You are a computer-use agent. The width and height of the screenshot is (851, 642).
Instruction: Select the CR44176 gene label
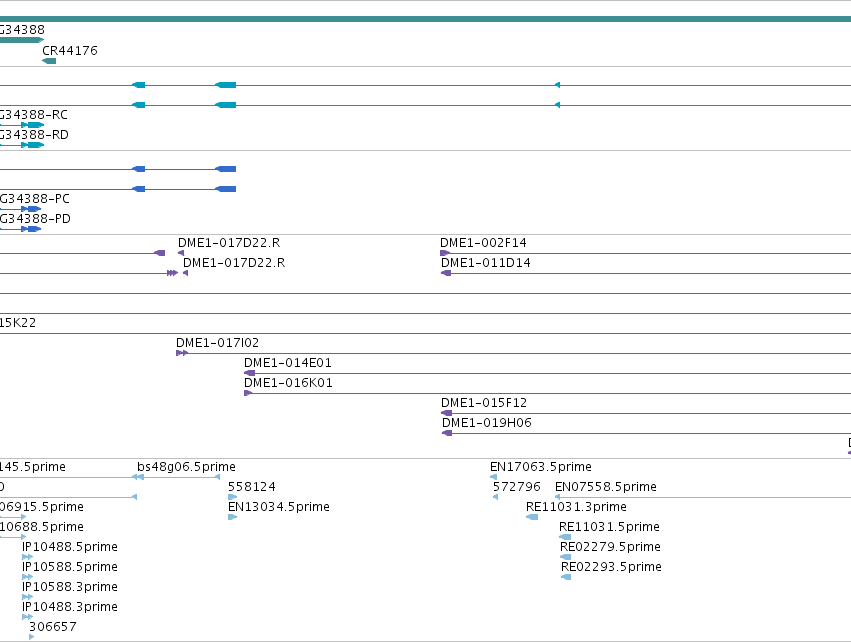tap(70, 50)
